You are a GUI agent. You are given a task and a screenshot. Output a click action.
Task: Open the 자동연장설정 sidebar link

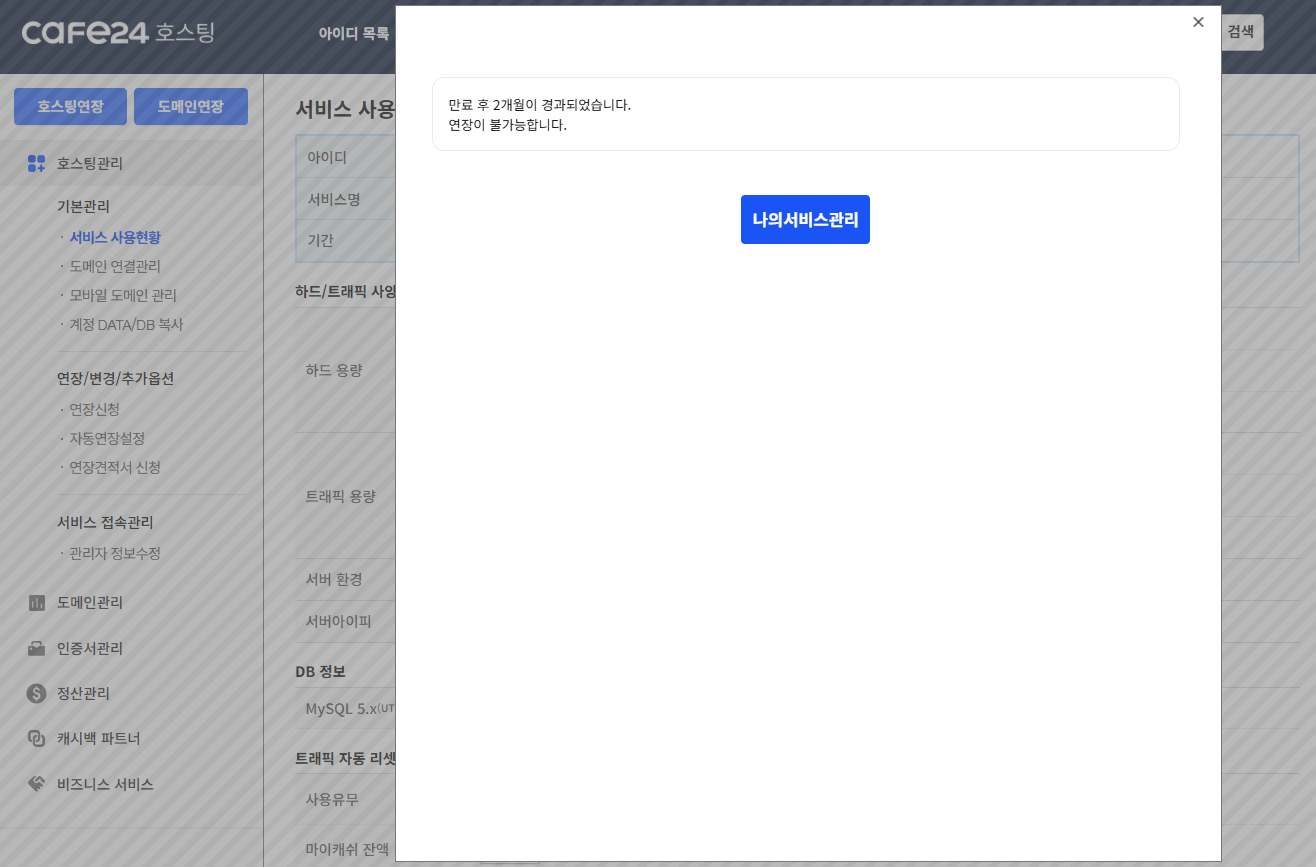pos(107,438)
